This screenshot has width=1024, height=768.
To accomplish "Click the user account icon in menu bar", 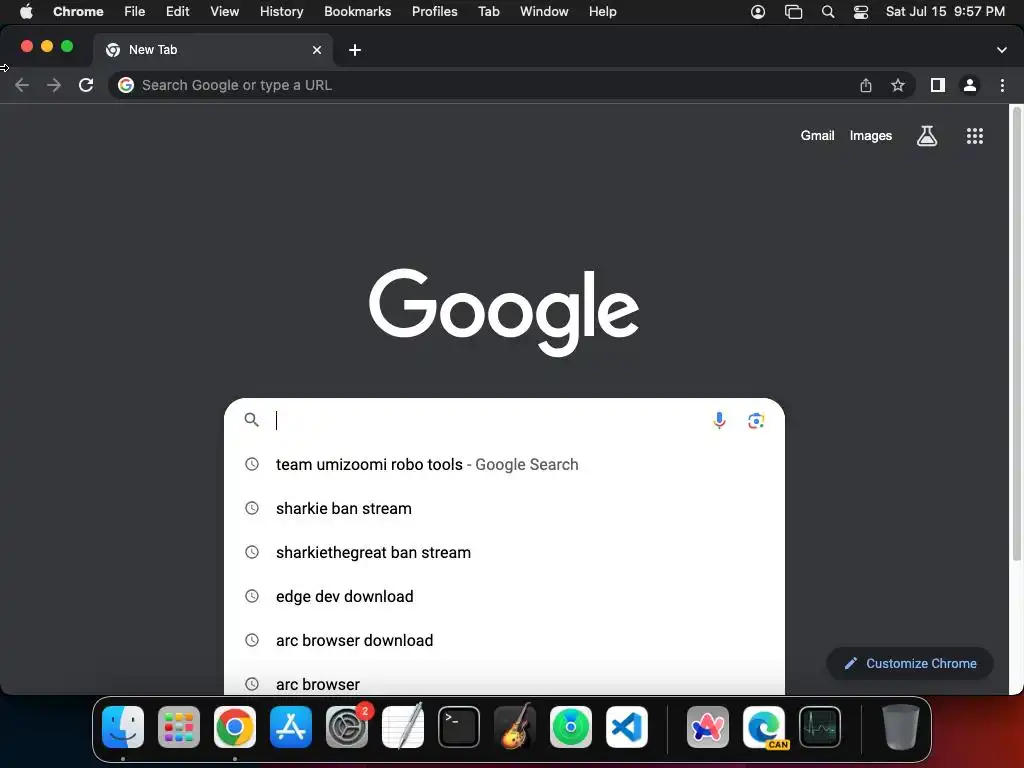I will [x=758, y=12].
